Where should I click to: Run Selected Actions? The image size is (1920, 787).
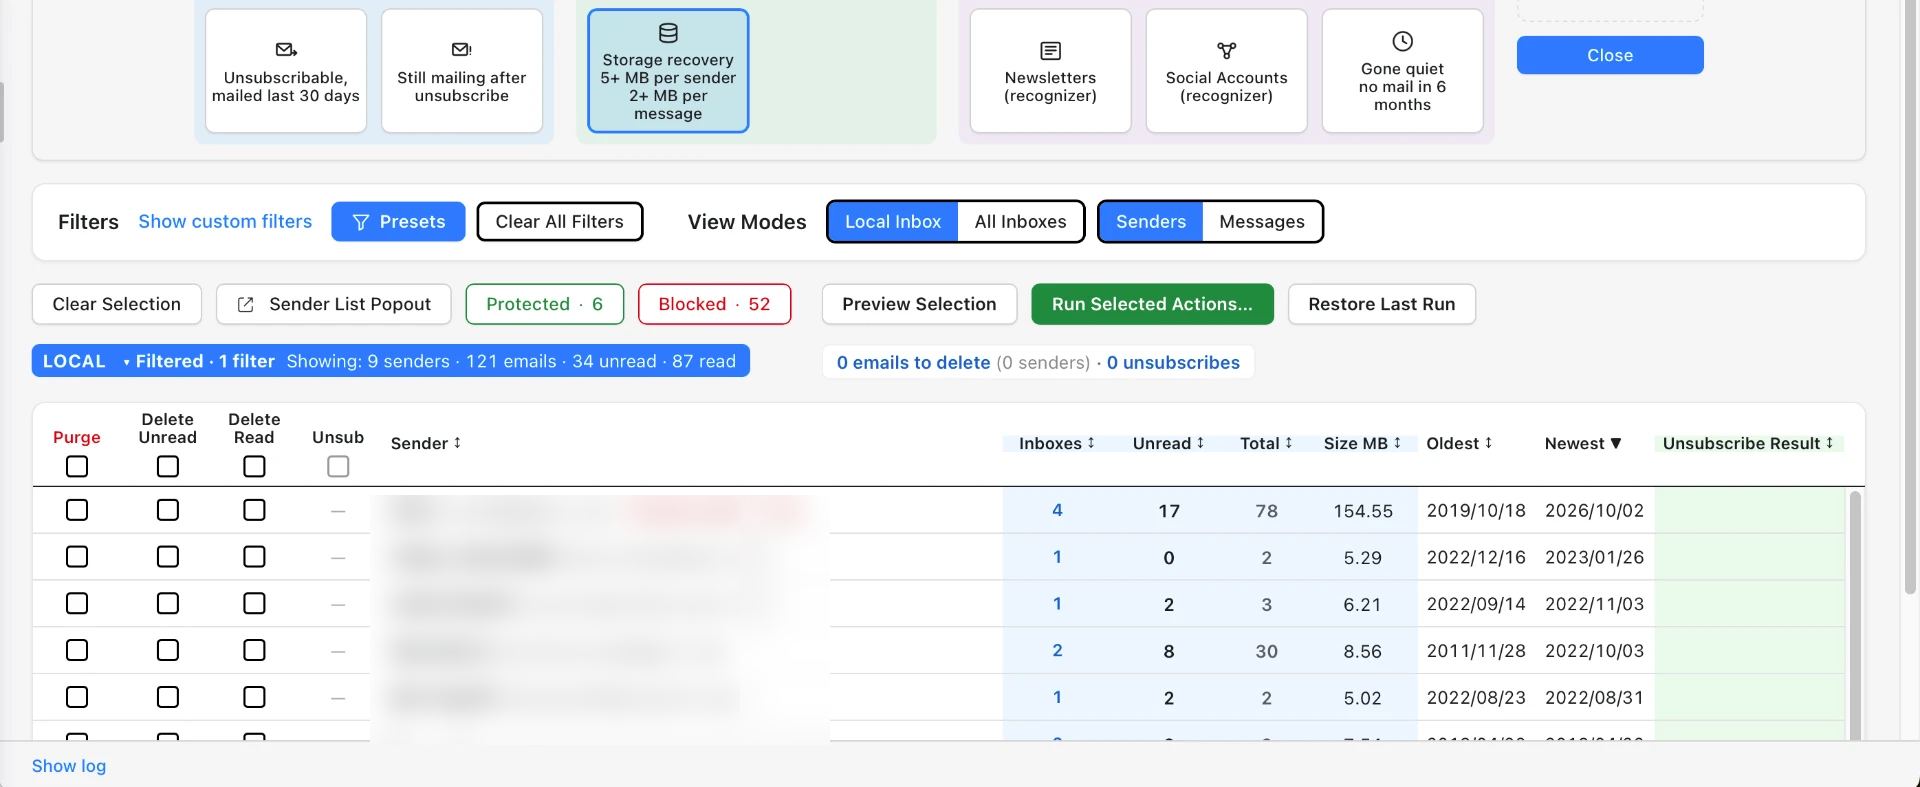point(1152,304)
